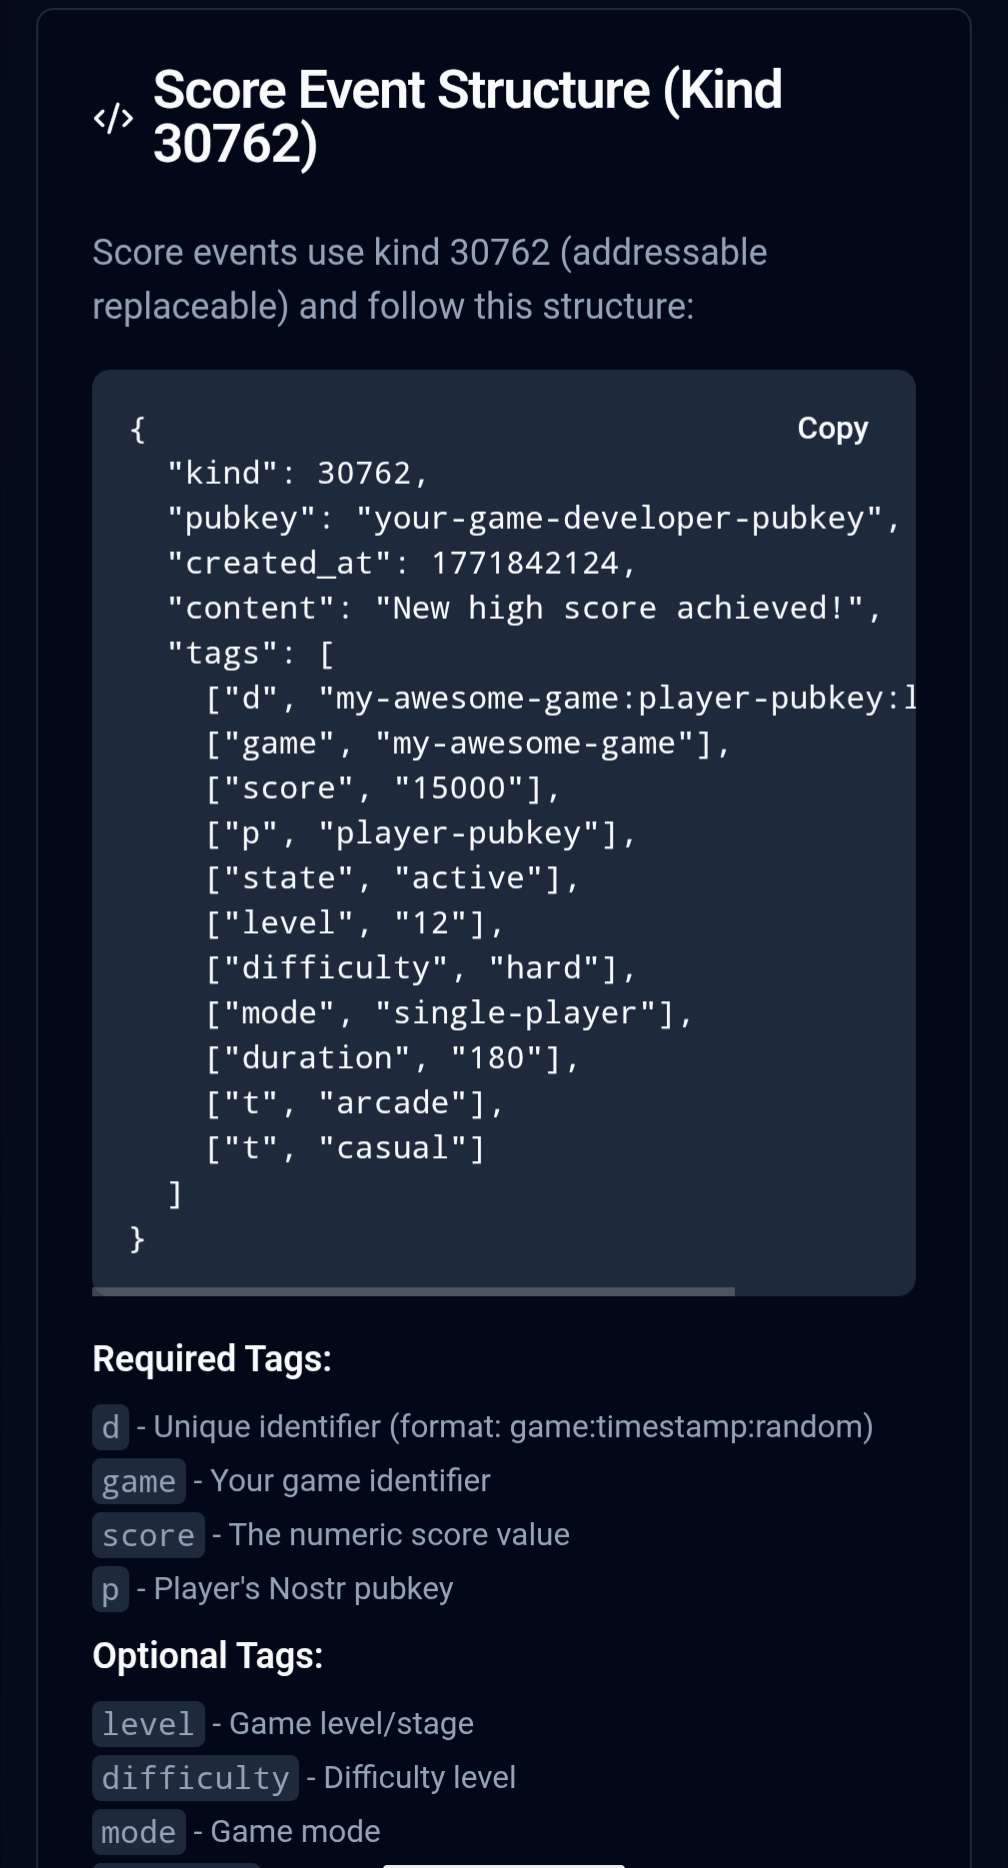Click the "Required Tags:" heading
The height and width of the screenshot is (1868, 1008).
pyautogui.click(x=212, y=1359)
